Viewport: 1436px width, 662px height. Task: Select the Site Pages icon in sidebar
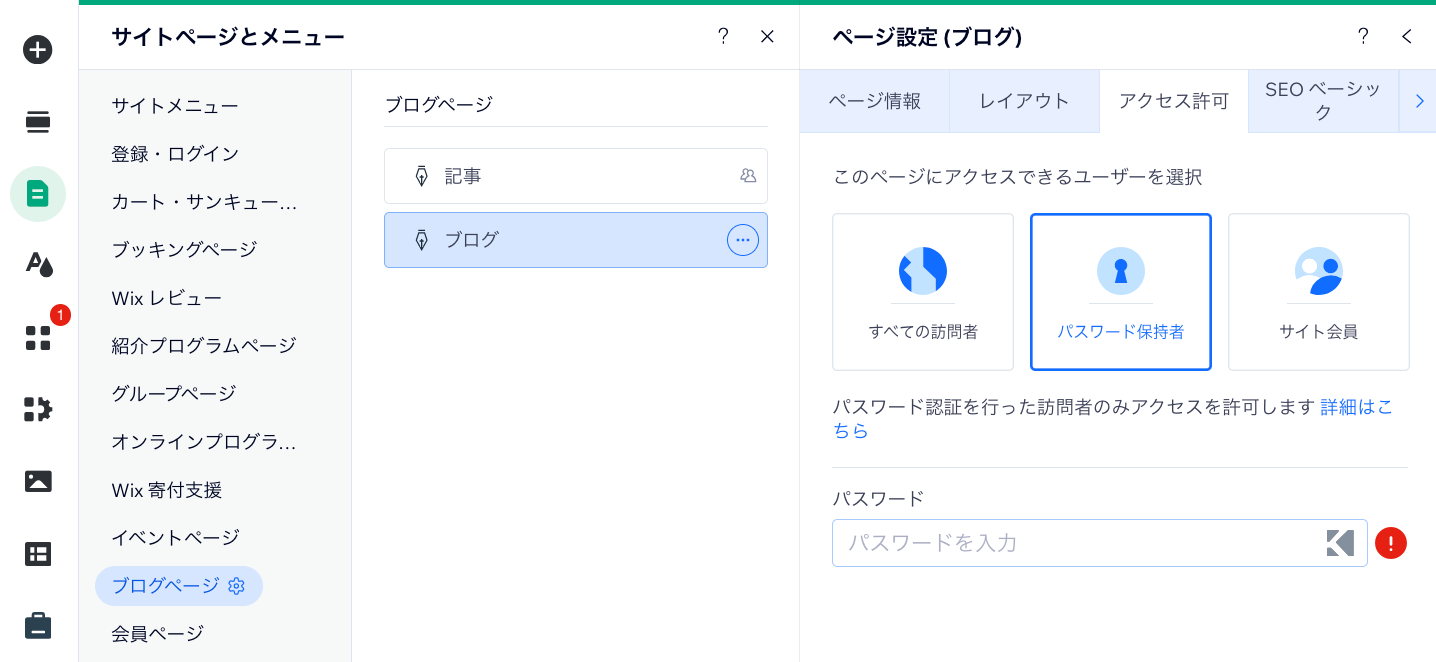pos(38,193)
